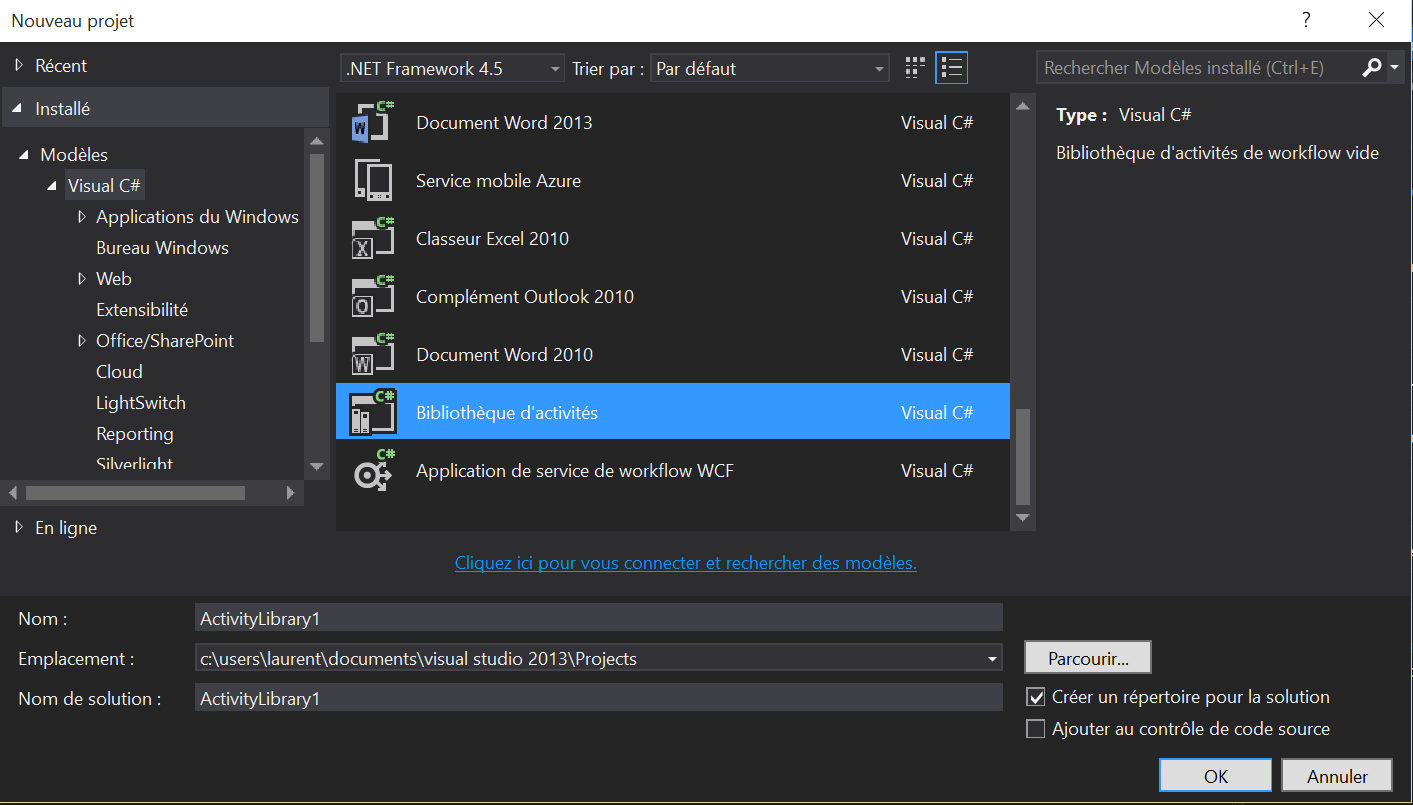Image resolution: width=1413 pixels, height=805 pixels.
Task: Click the tree panel scroll up arrow
Action: 317,141
